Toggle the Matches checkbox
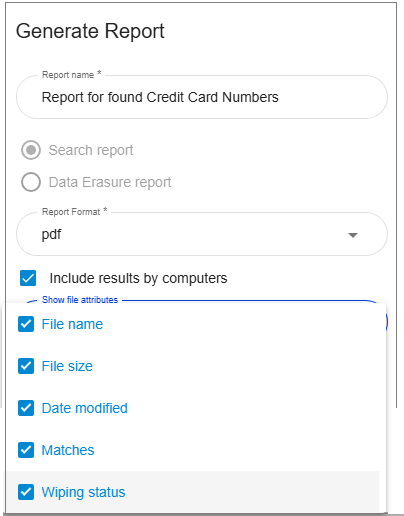Image resolution: width=404 pixels, height=516 pixels. coord(26,450)
